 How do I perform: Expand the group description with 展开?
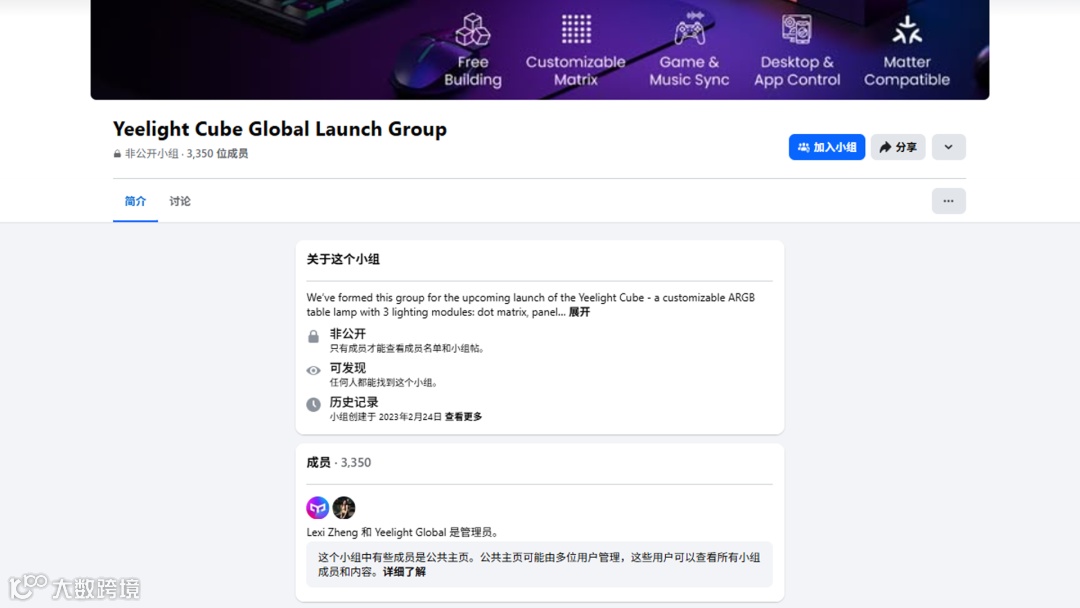tap(579, 312)
